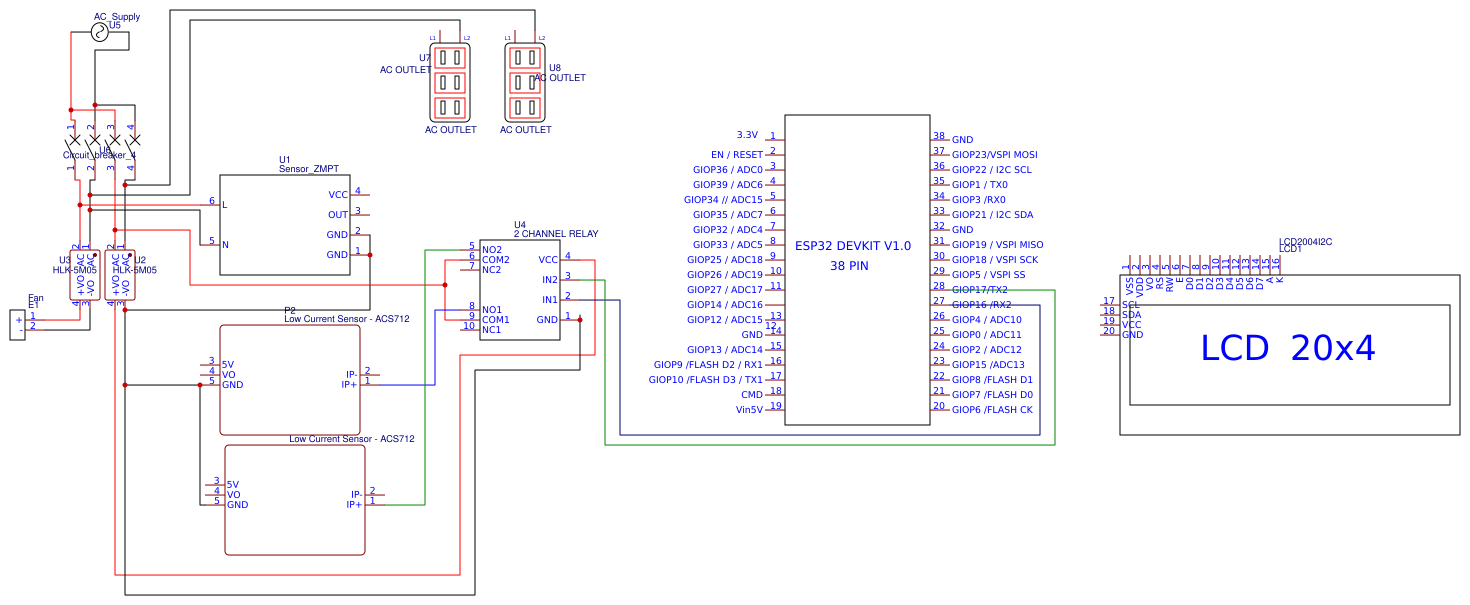Click the Vin5V pin on ESP32

coord(751,409)
